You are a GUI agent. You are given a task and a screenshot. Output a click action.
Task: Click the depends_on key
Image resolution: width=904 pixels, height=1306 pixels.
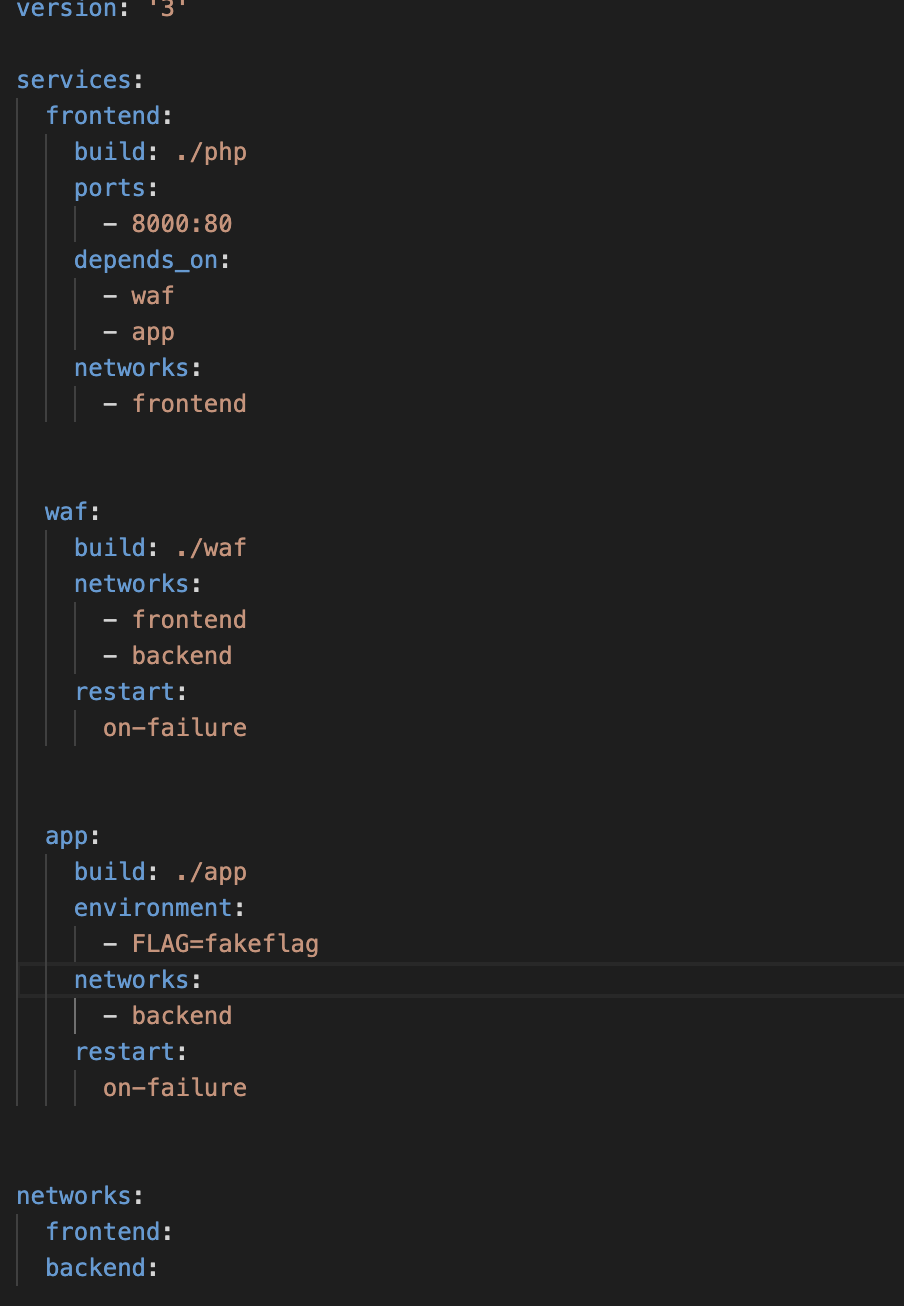pos(146,260)
